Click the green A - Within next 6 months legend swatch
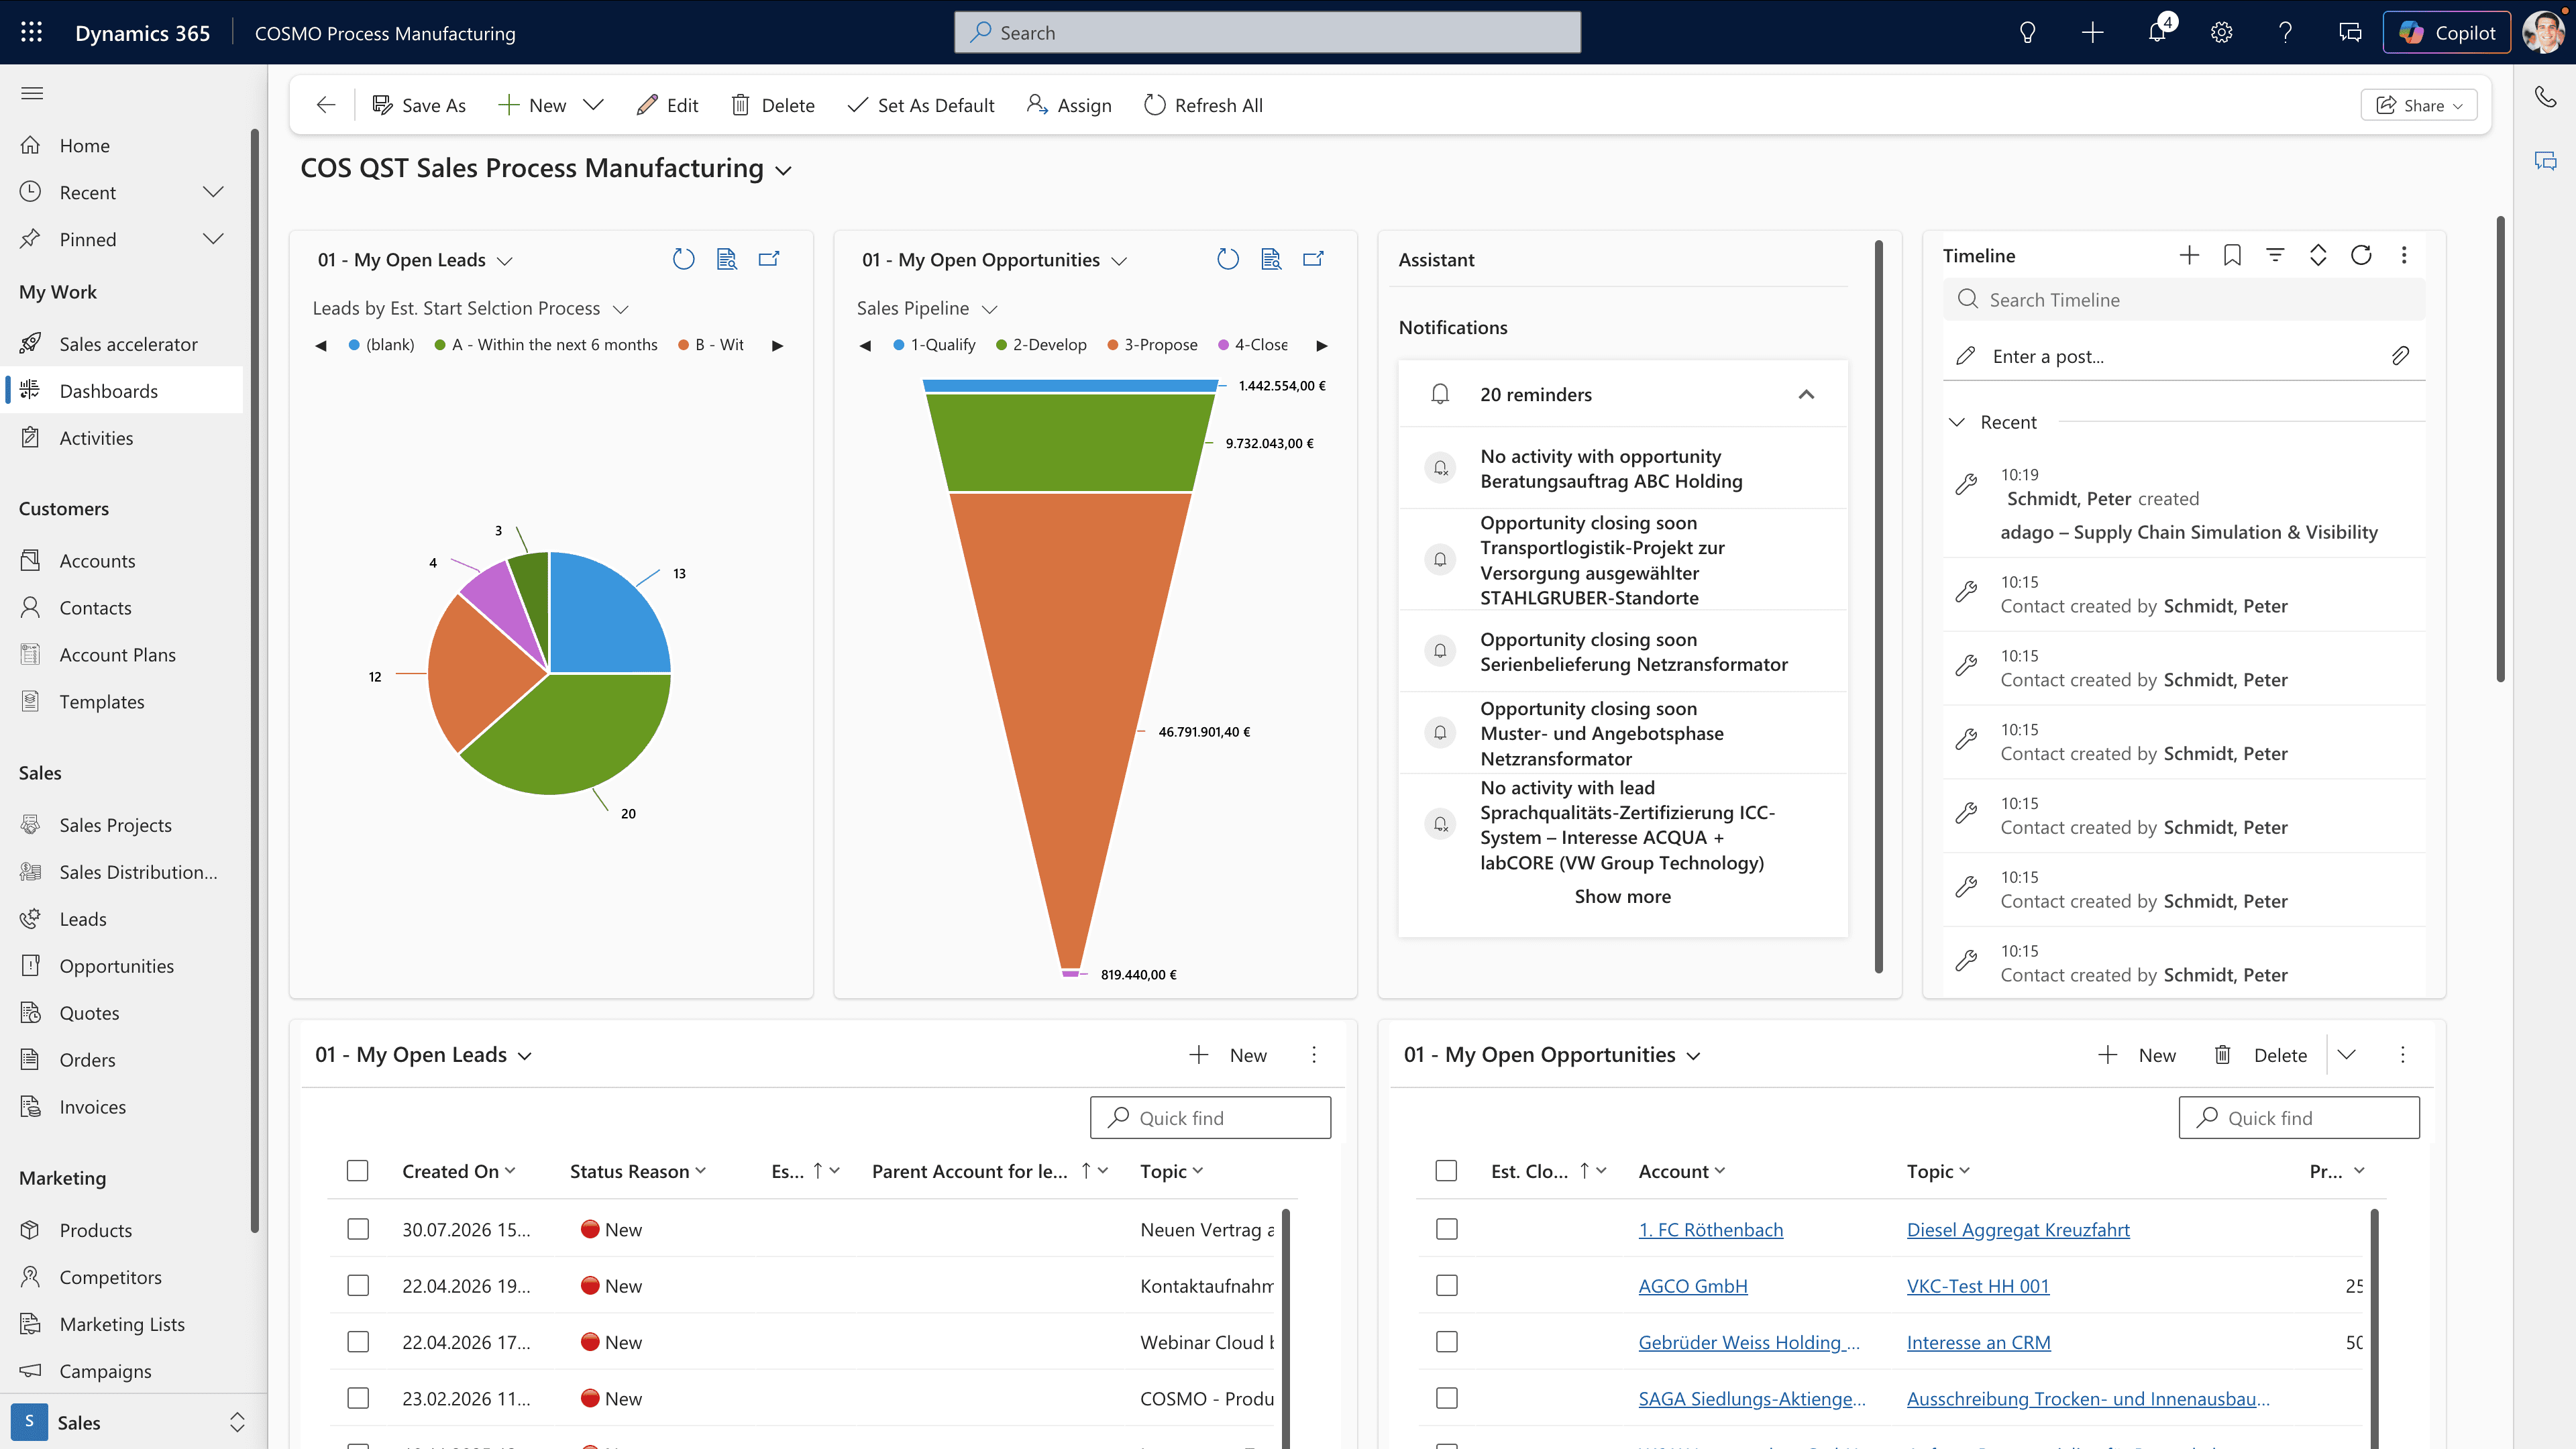The width and height of the screenshot is (2576, 1449). (x=440, y=345)
